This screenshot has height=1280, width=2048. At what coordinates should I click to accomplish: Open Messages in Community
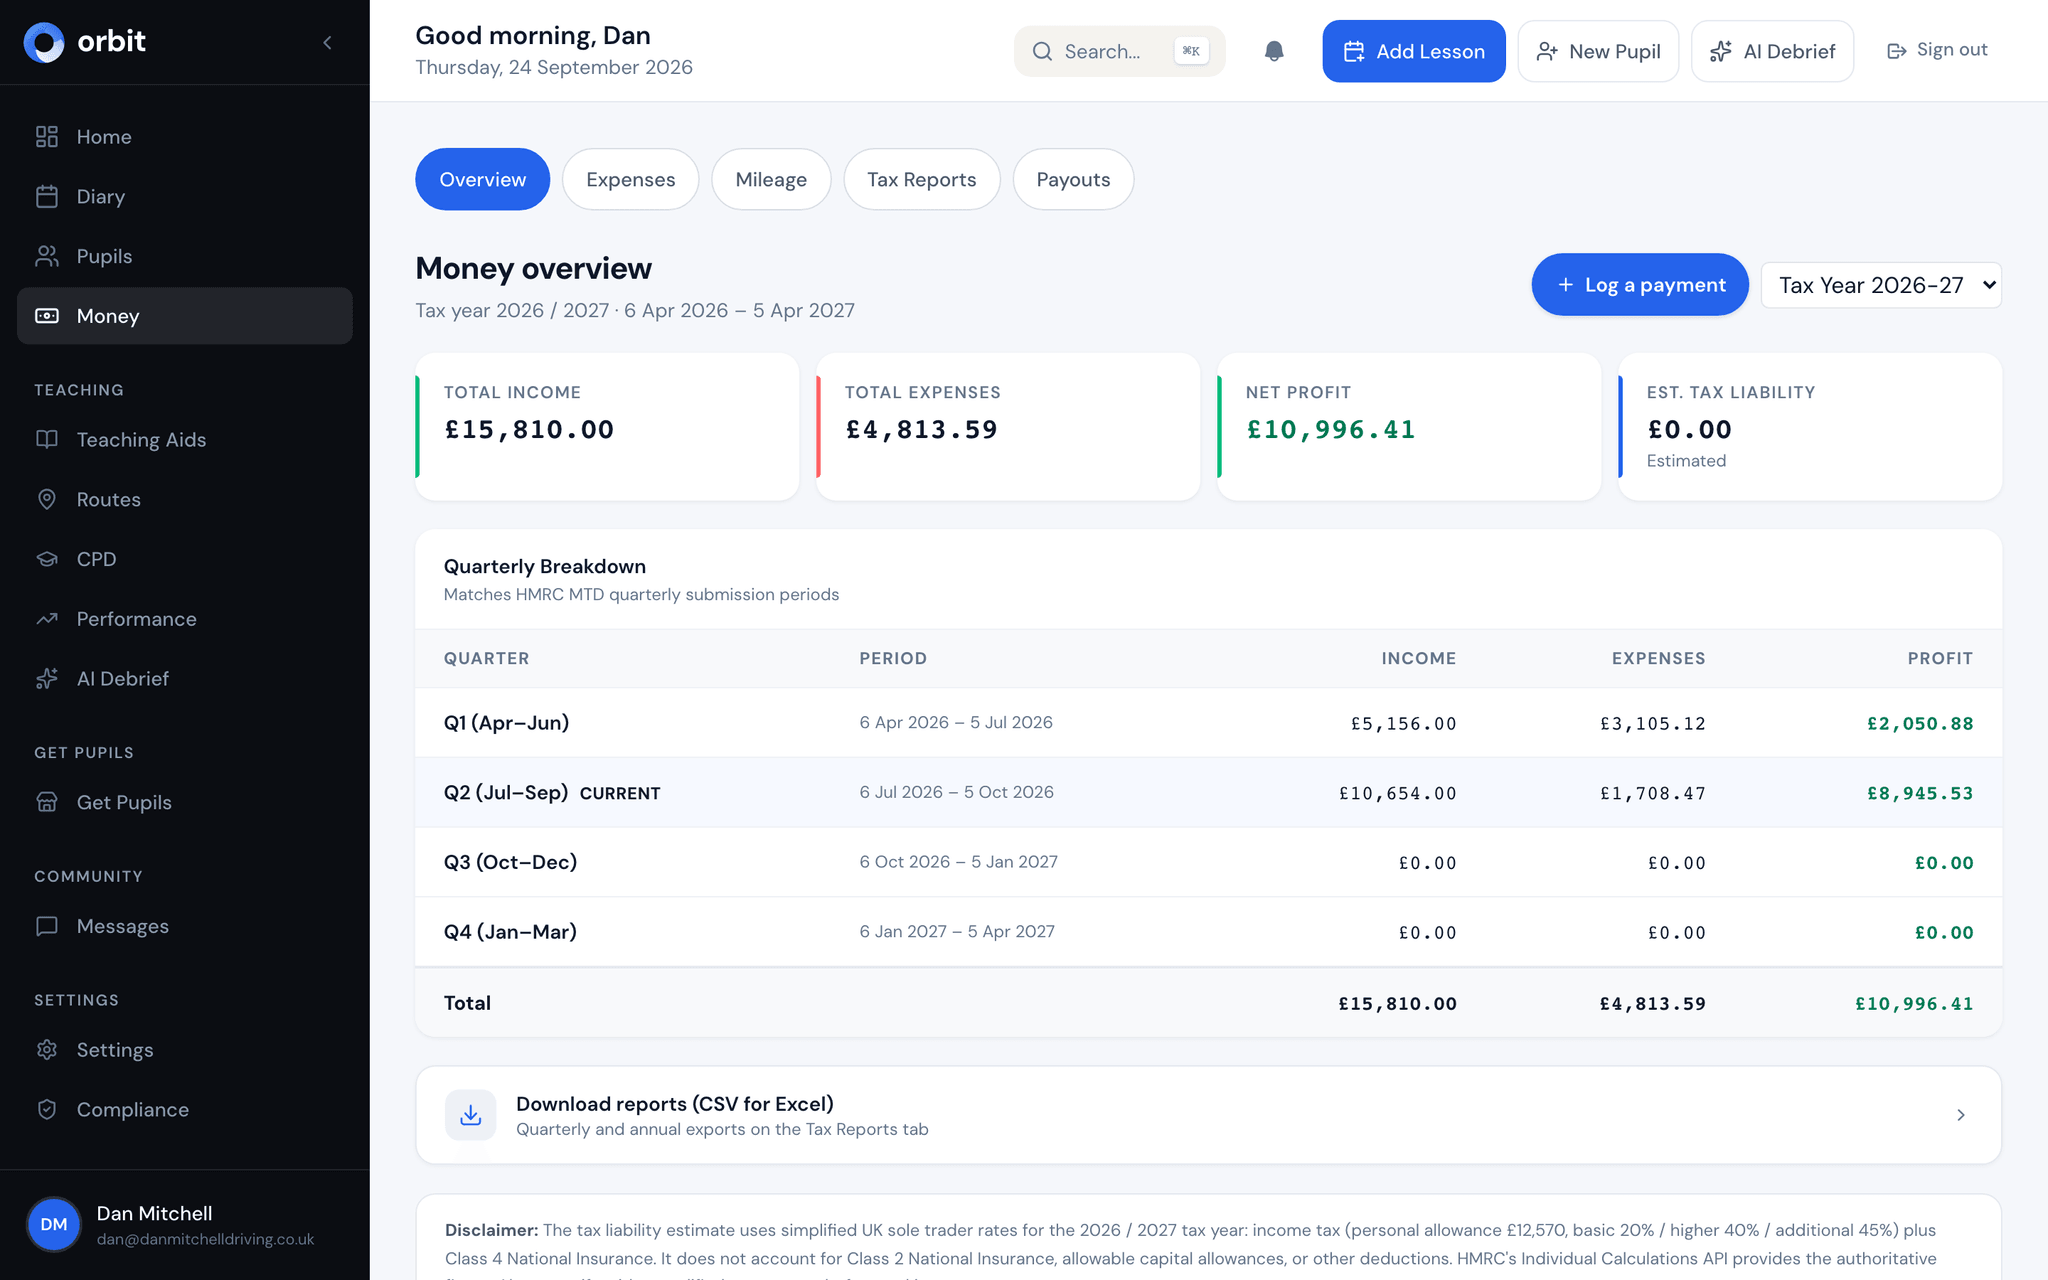pos(185,926)
